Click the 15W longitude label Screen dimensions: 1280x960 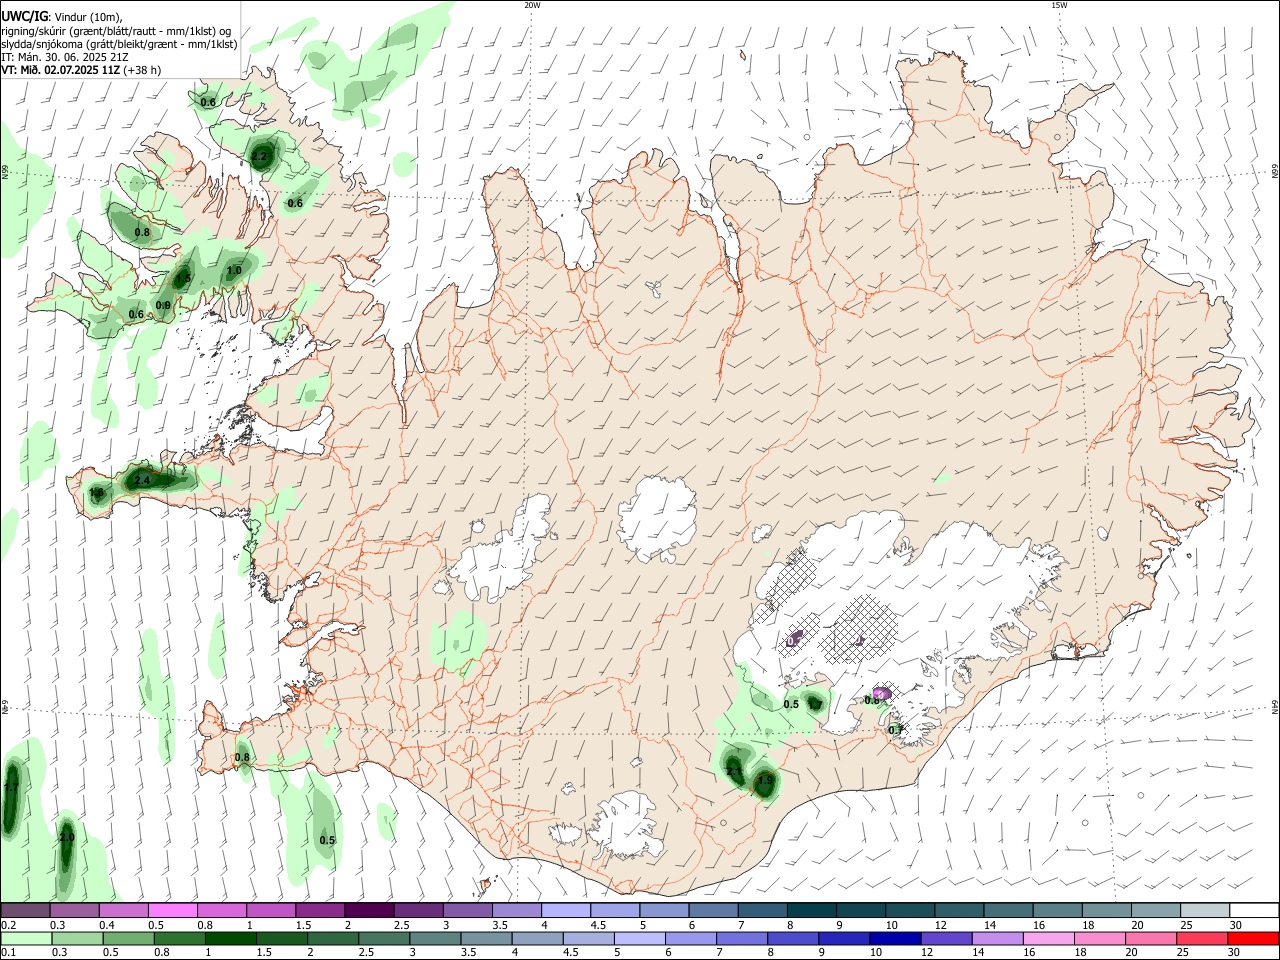click(1059, 5)
